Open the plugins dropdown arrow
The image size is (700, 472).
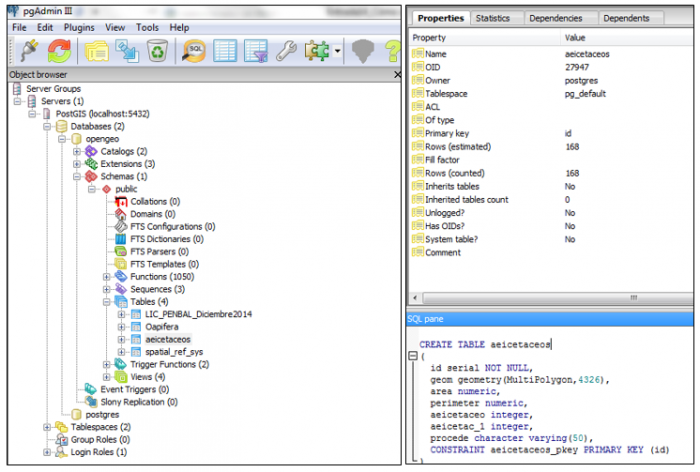pos(338,51)
